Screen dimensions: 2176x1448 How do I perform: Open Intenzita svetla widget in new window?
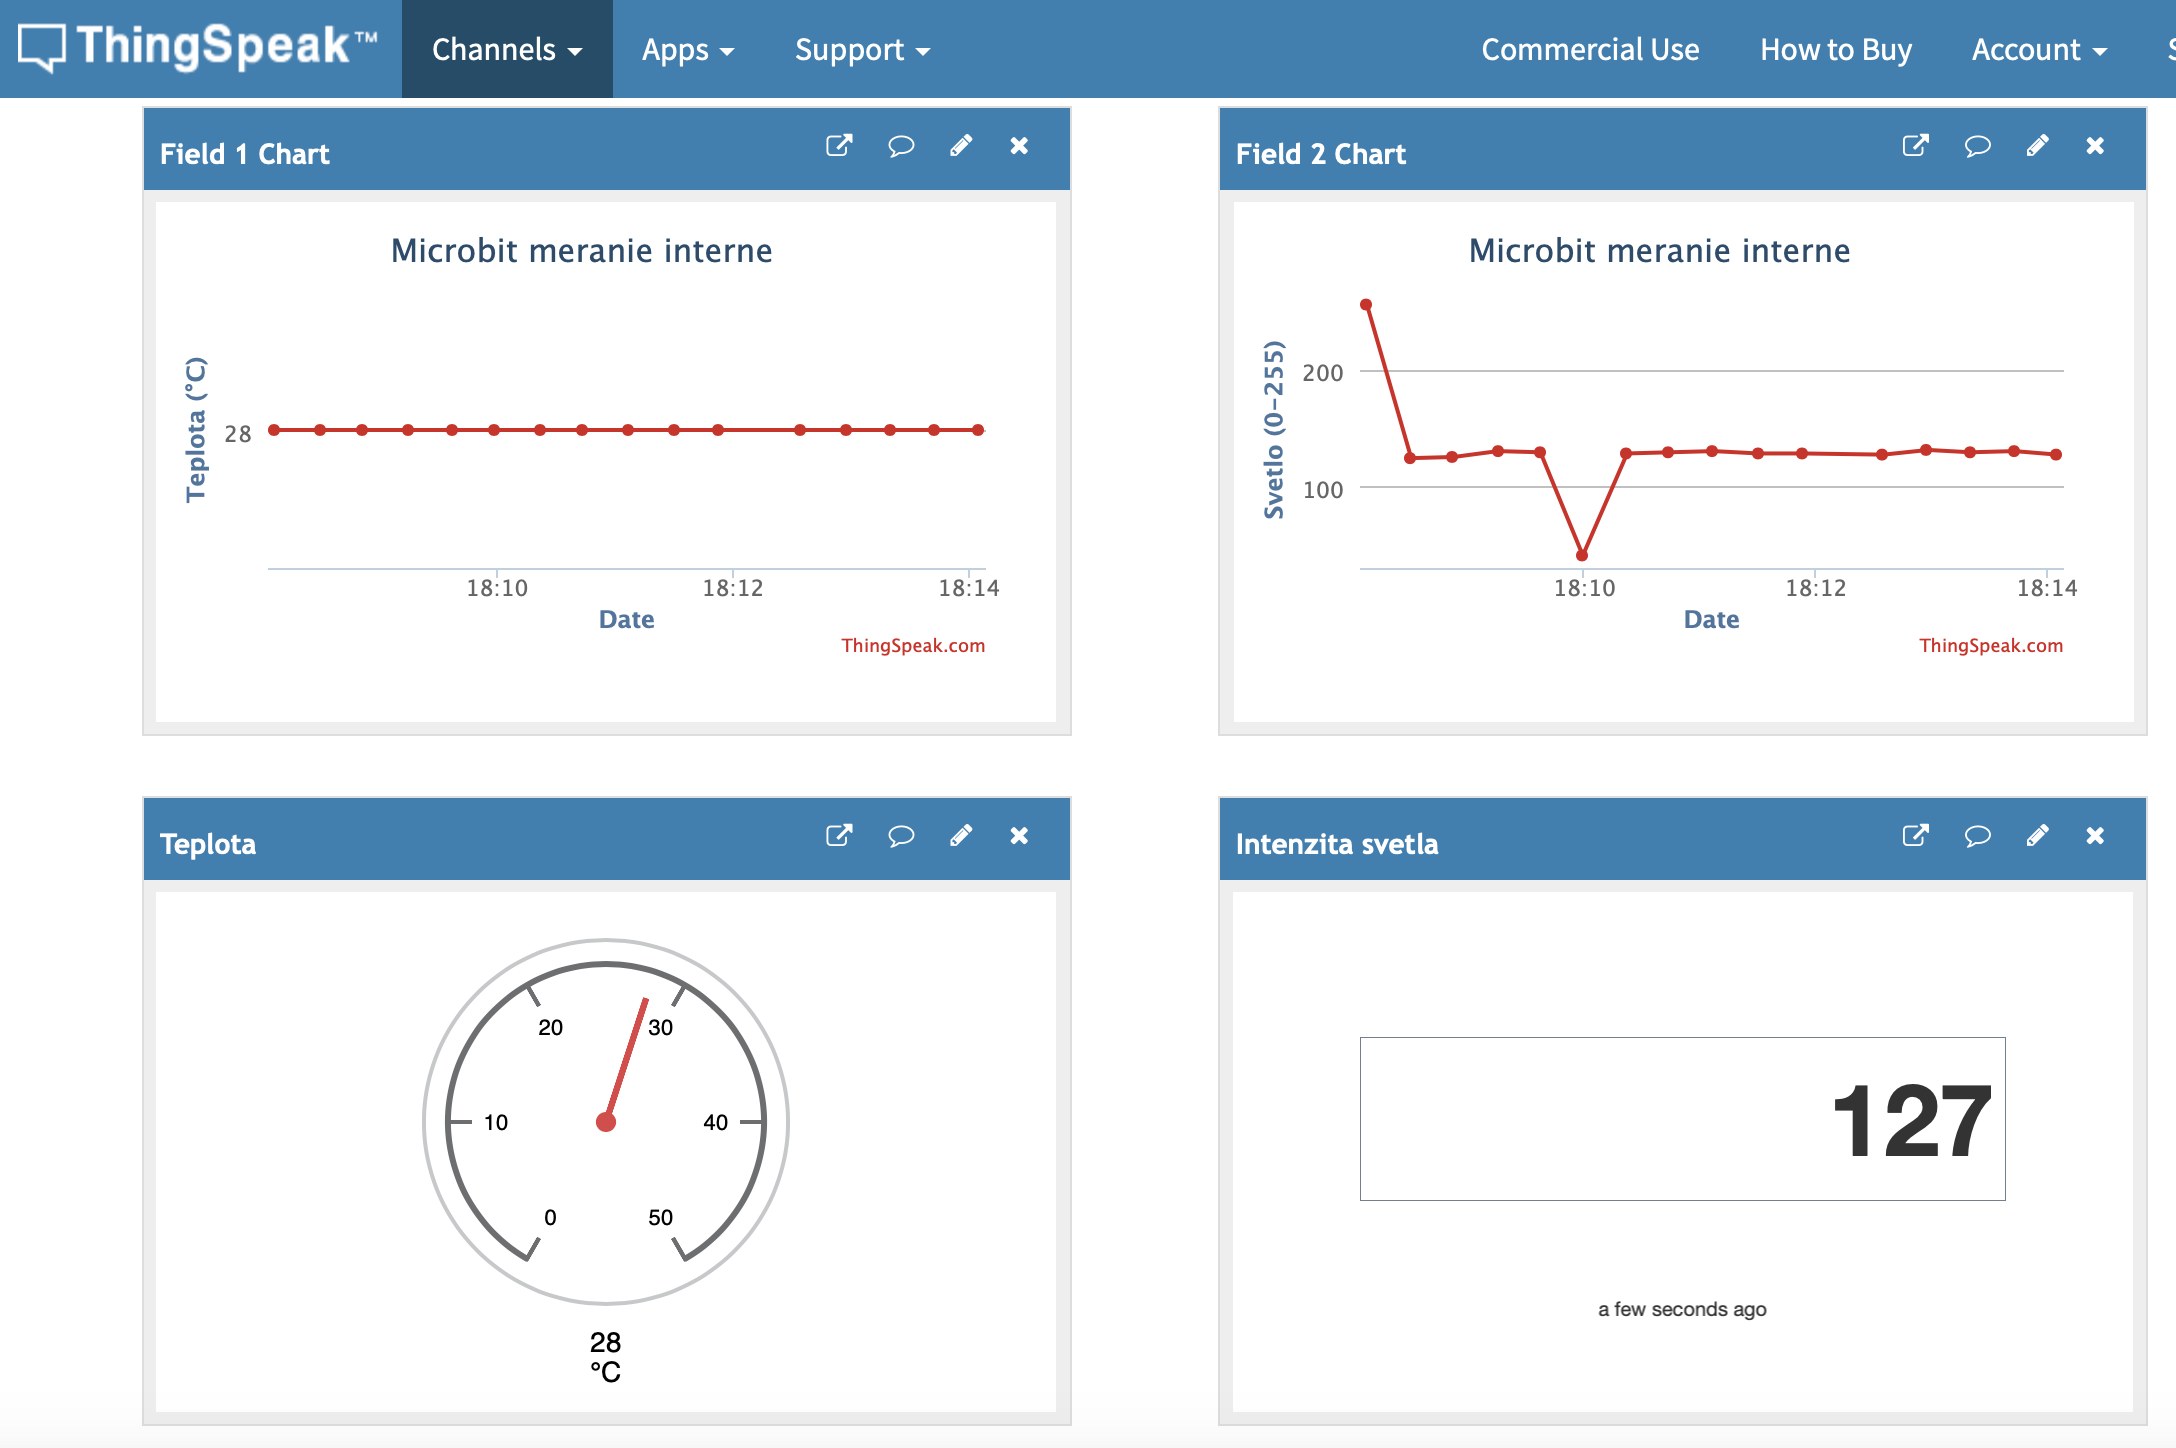pos(1914,836)
